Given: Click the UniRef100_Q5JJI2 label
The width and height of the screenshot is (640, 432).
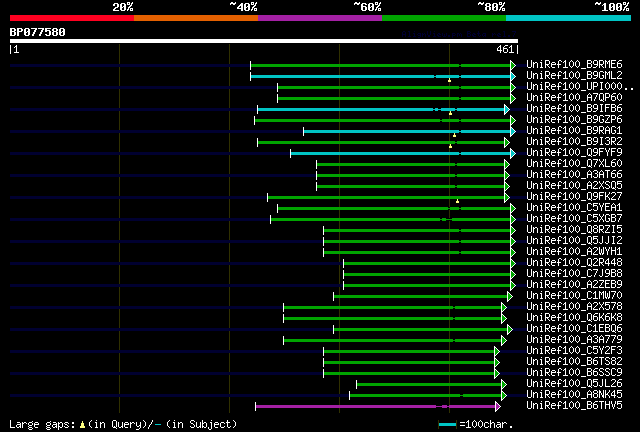Looking at the screenshot, I should coord(574,241).
